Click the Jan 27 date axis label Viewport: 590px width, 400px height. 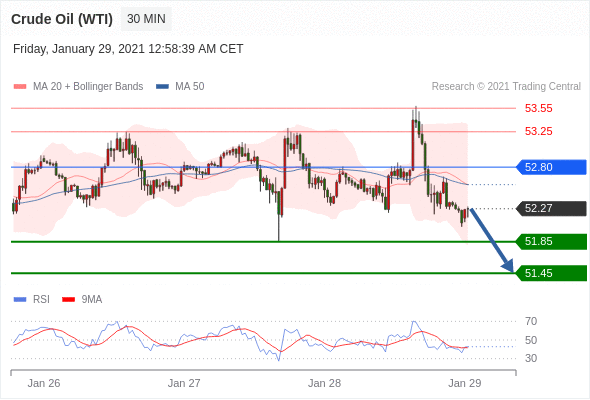point(184,383)
